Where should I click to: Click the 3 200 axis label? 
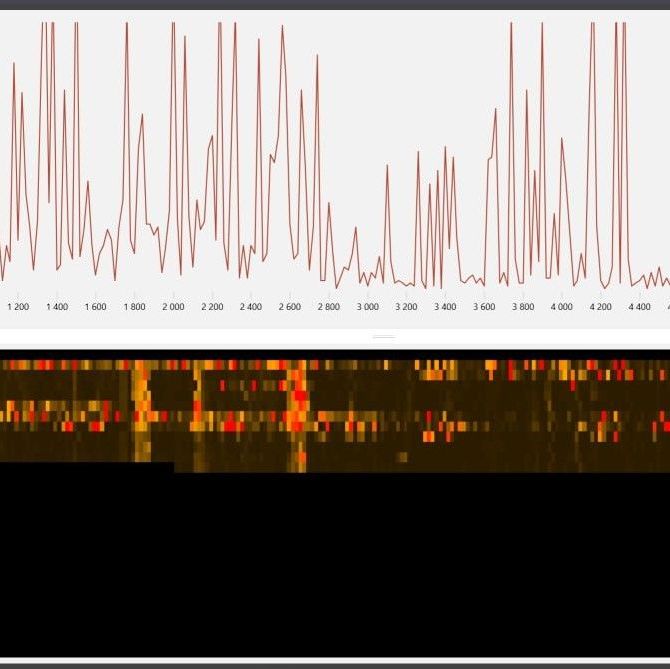coord(406,307)
